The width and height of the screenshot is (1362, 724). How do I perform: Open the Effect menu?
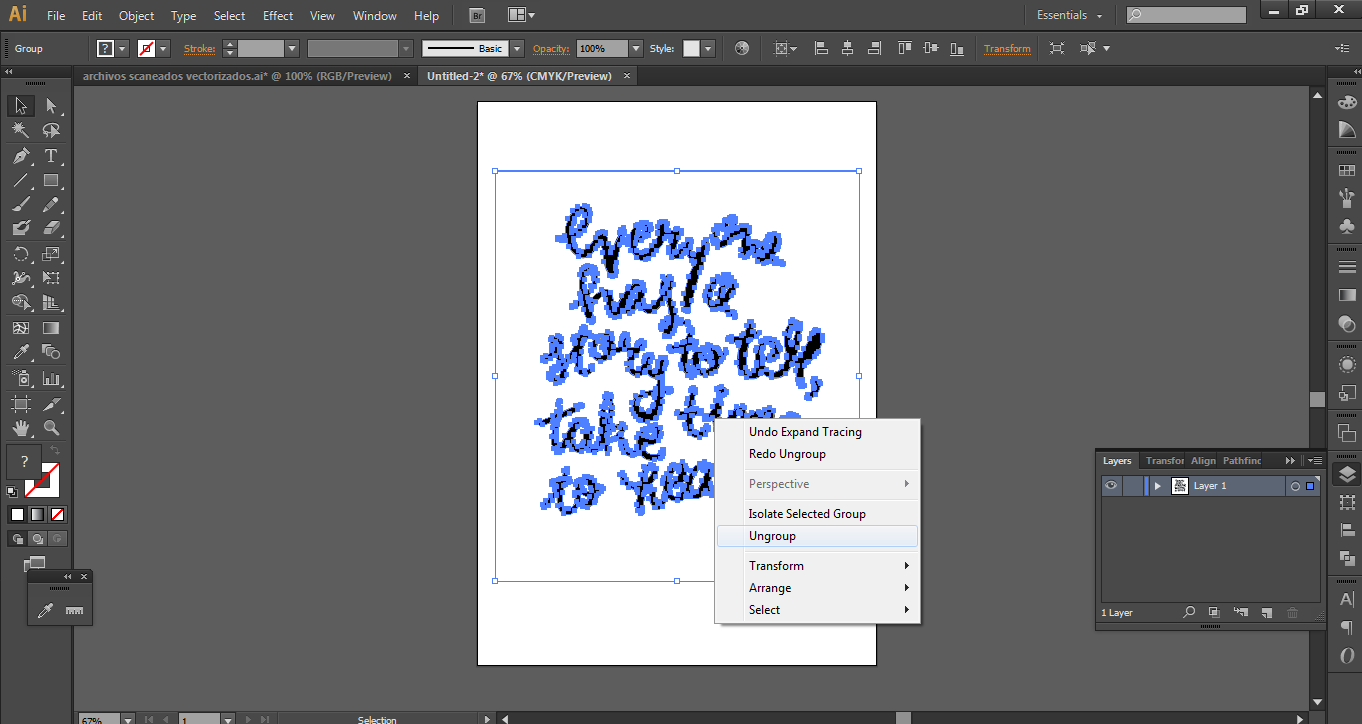278,16
